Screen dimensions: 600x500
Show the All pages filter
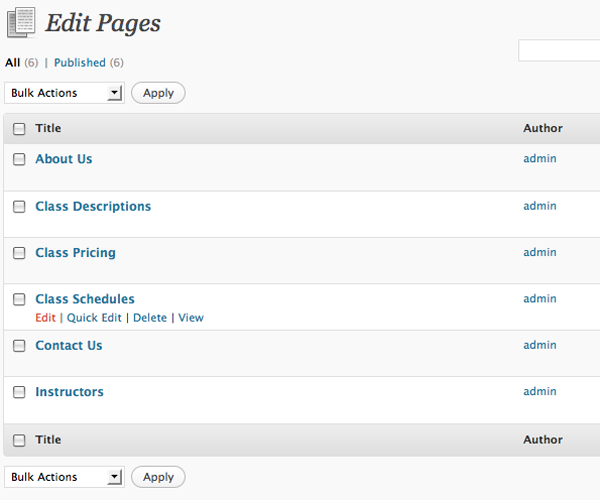point(13,62)
